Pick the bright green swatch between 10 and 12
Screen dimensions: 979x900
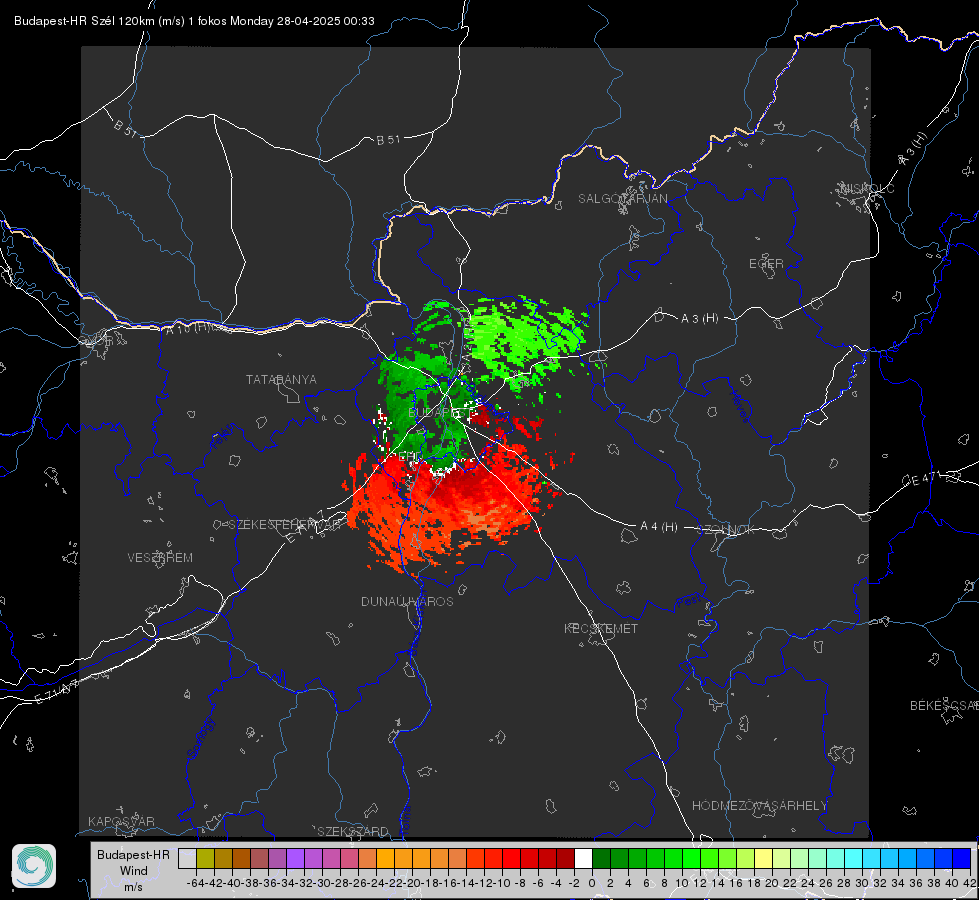[x=691, y=858]
